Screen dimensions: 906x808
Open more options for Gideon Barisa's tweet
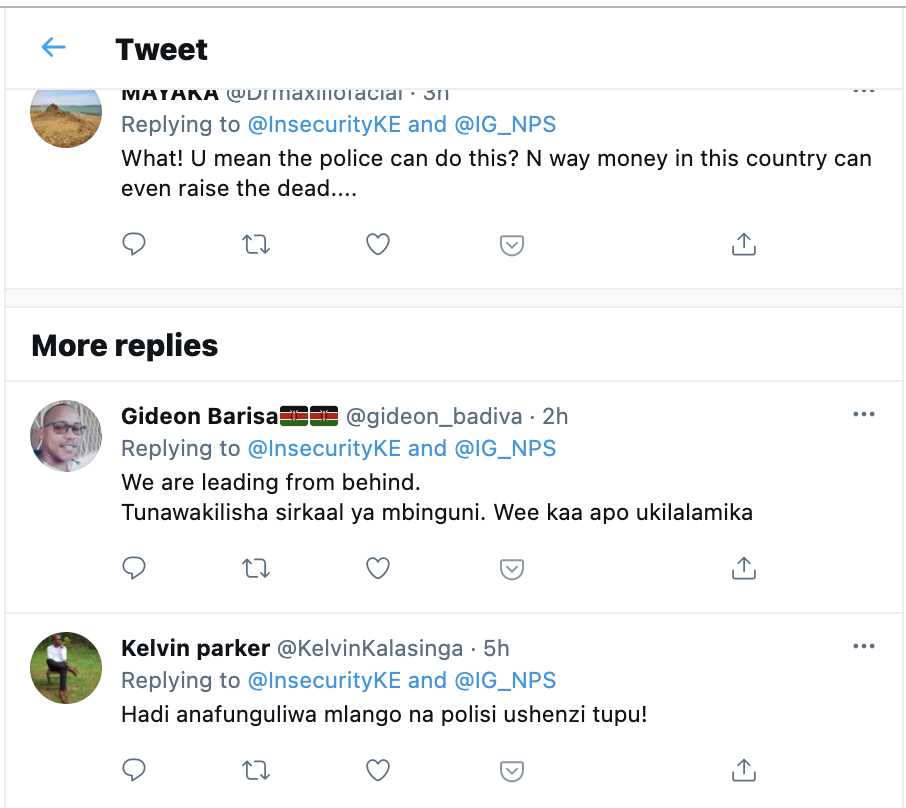(x=864, y=415)
